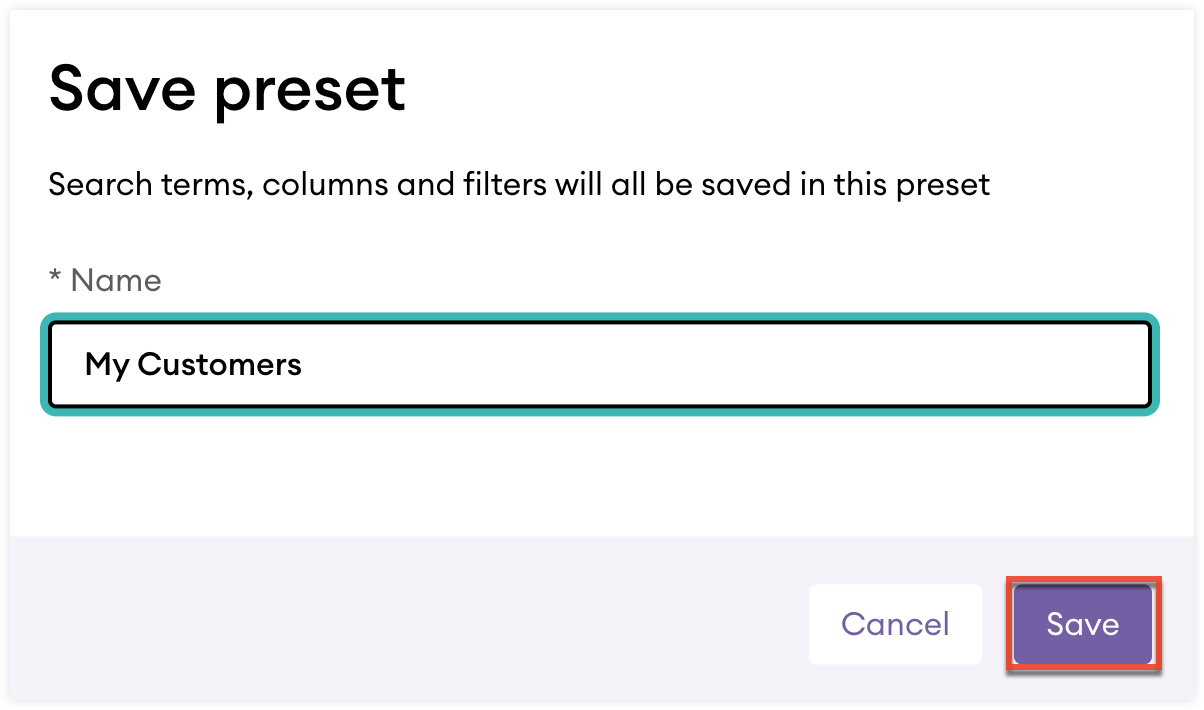This screenshot has width=1204, height=710.
Task: Click the word "preset" in the heading
Action: coord(309,91)
